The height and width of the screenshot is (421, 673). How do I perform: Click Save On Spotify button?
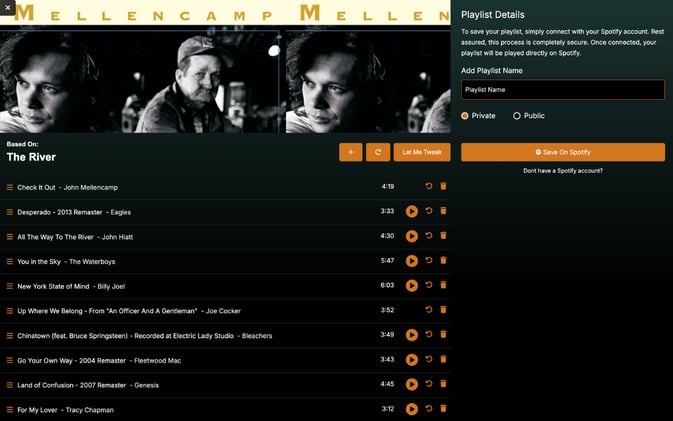[x=563, y=152]
